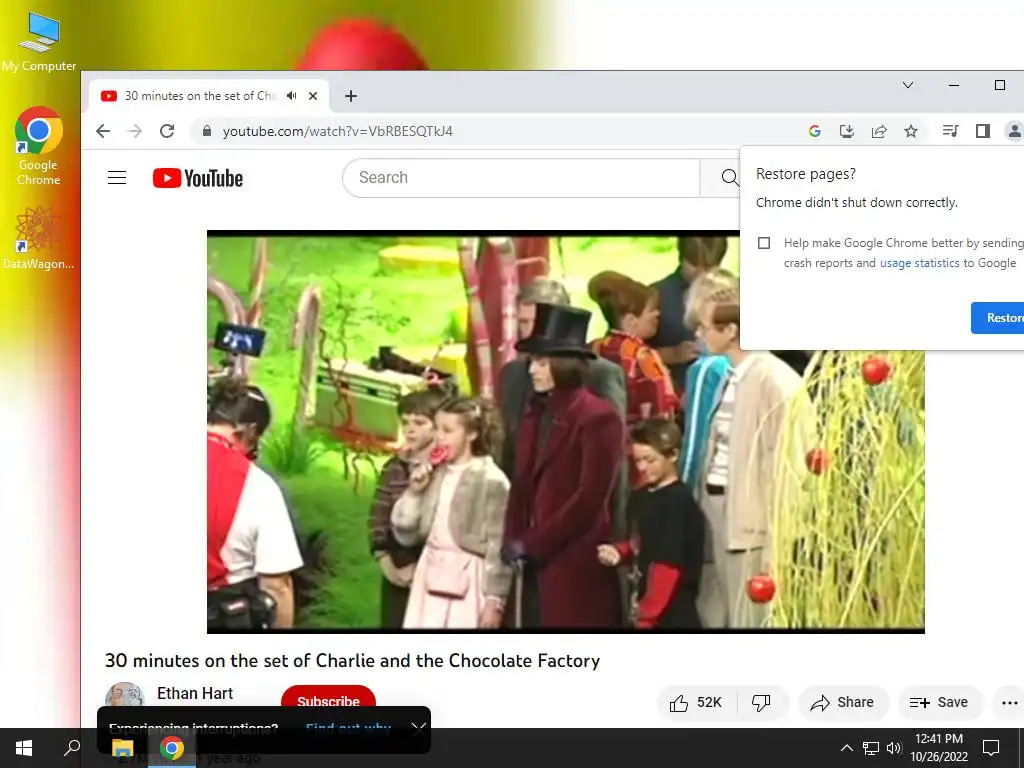Bookmark this tab with the star icon
The width and height of the screenshot is (1024, 768).
click(x=911, y=131)
